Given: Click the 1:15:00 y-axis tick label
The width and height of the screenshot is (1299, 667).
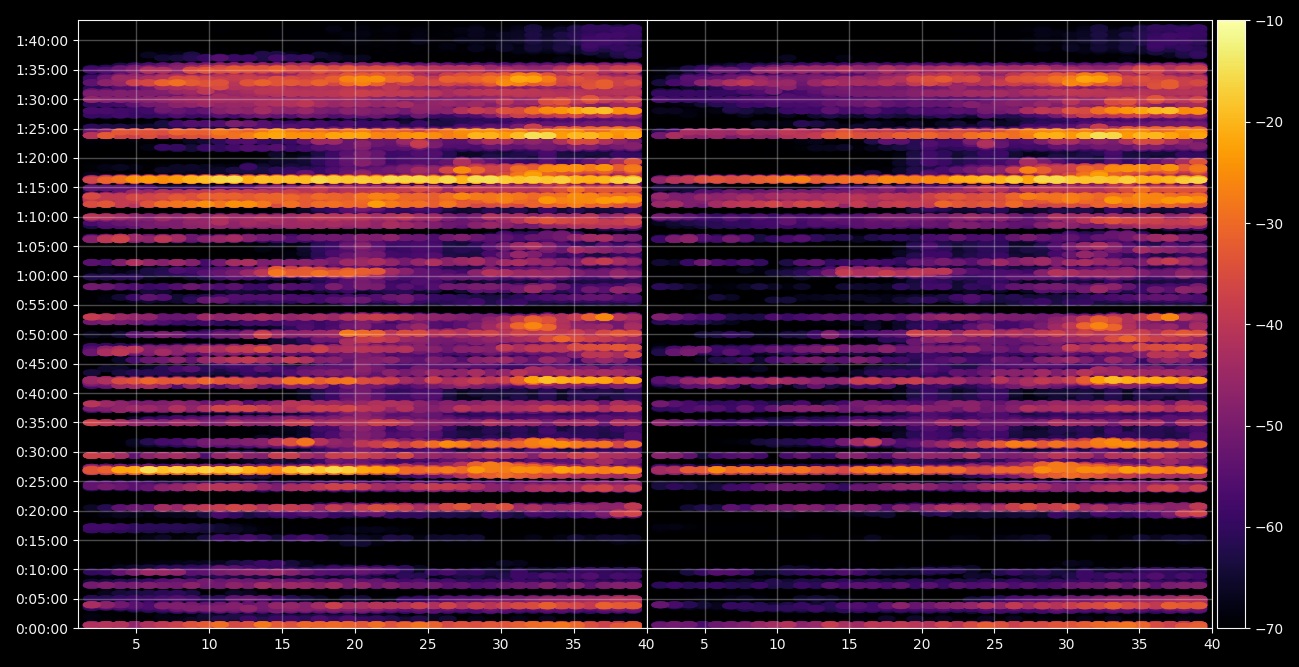Looking at the screenshot, I should 42,188.
